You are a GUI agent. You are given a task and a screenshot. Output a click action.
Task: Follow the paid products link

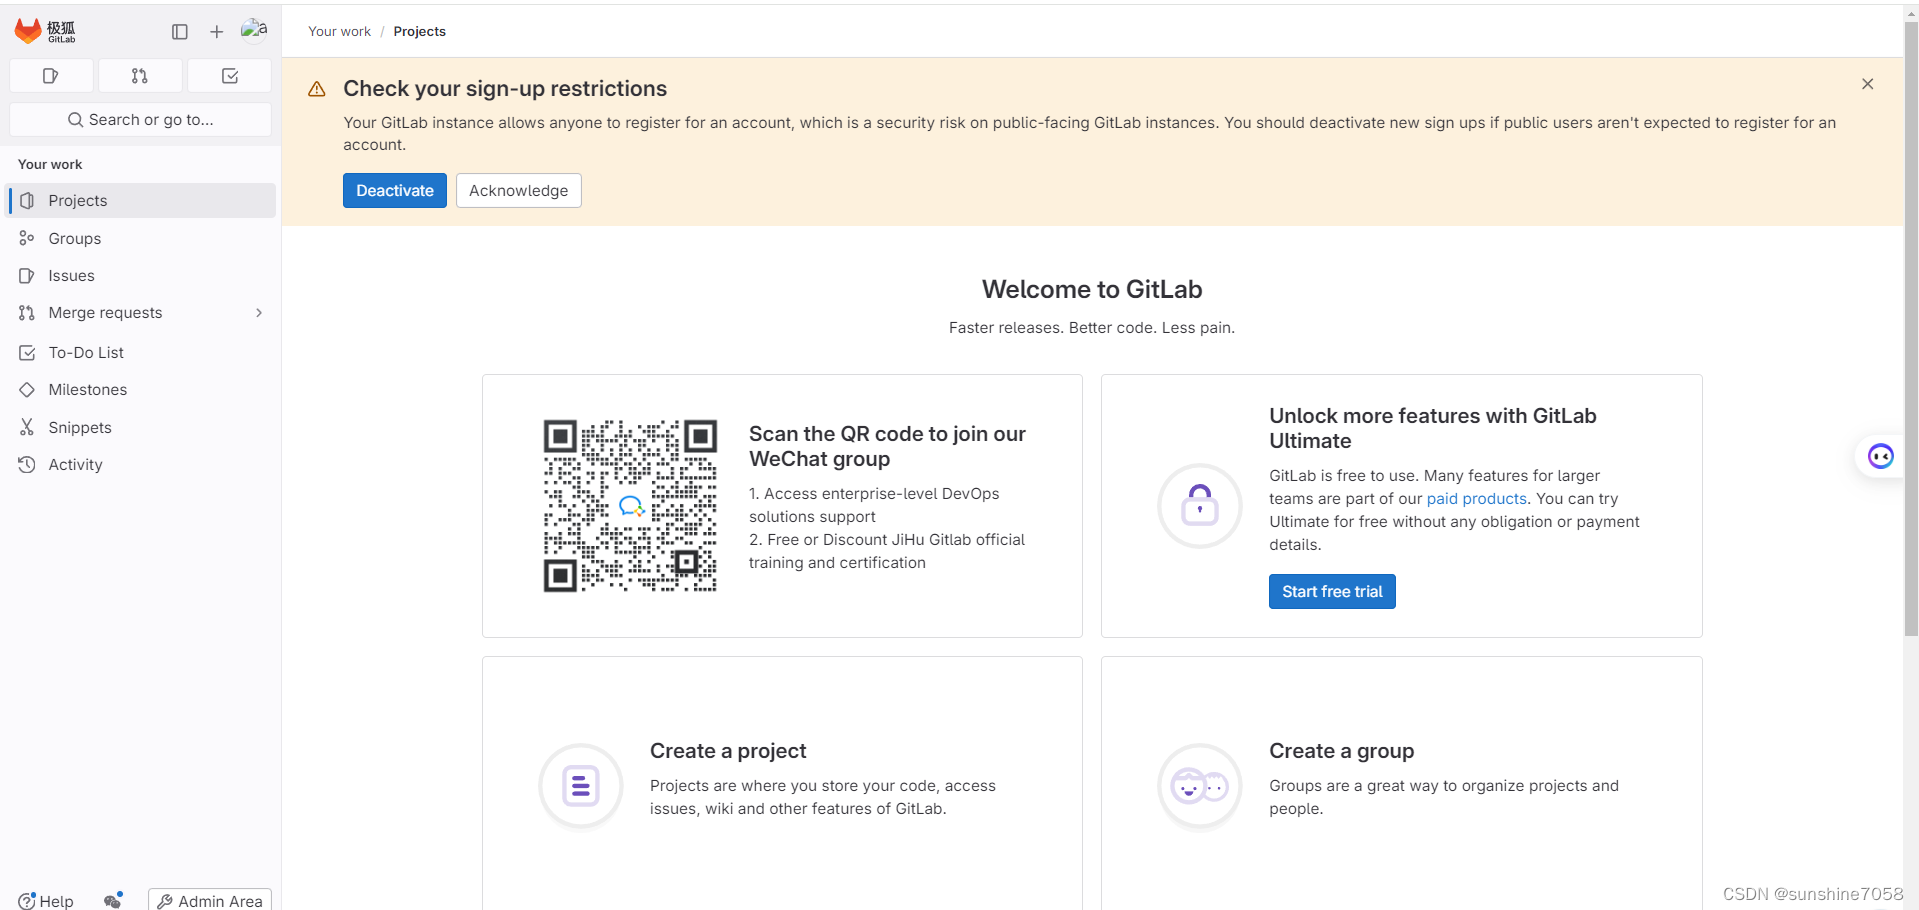click(1476, 498)
